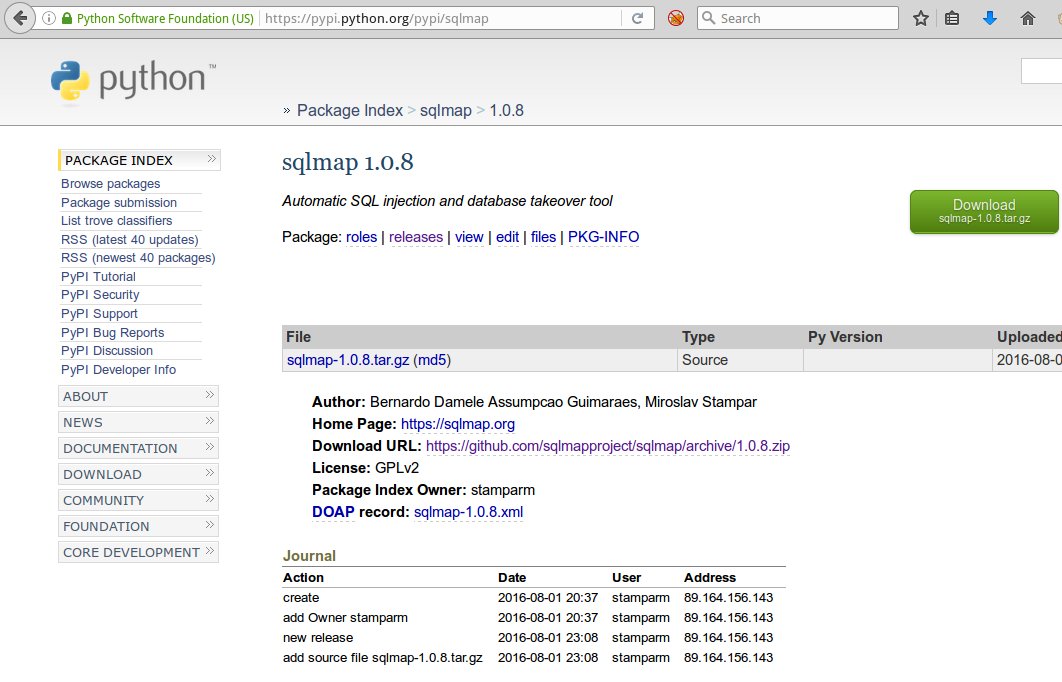
Task: Click the browser back arrow button
Action: tap(20, 18)
